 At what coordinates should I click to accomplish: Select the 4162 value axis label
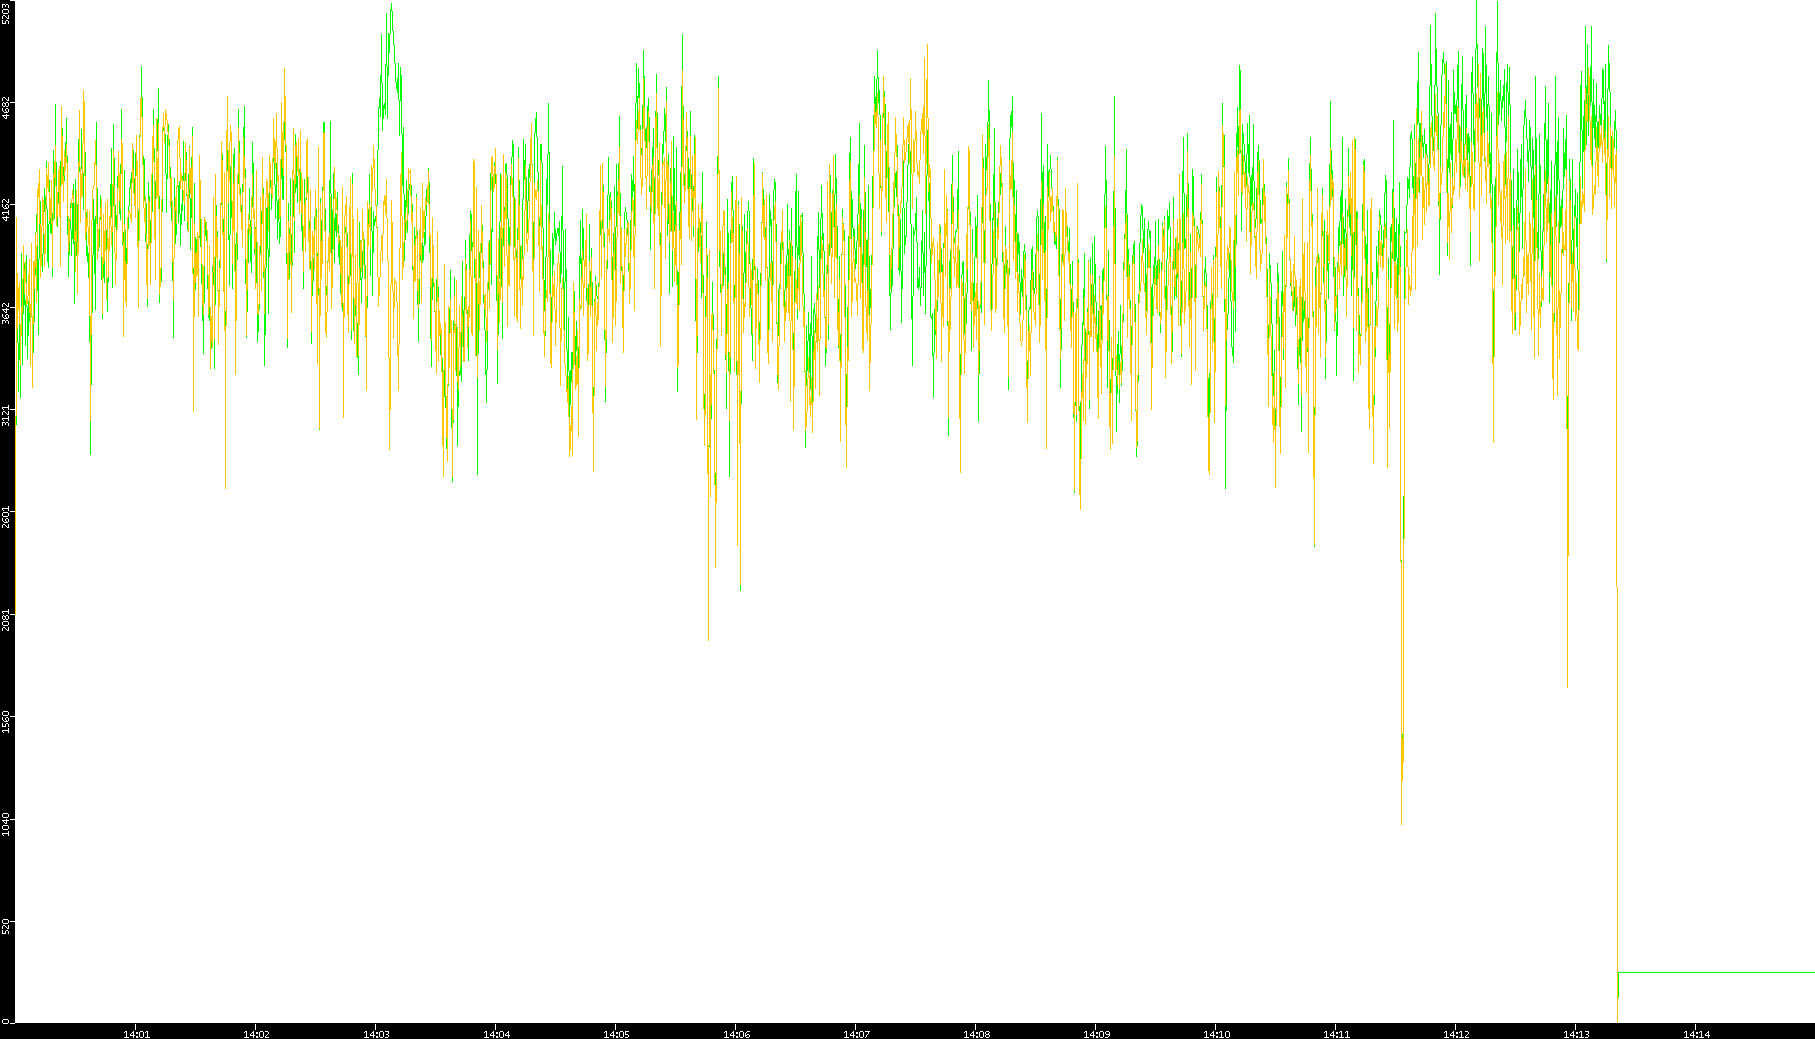coord(6,209)
